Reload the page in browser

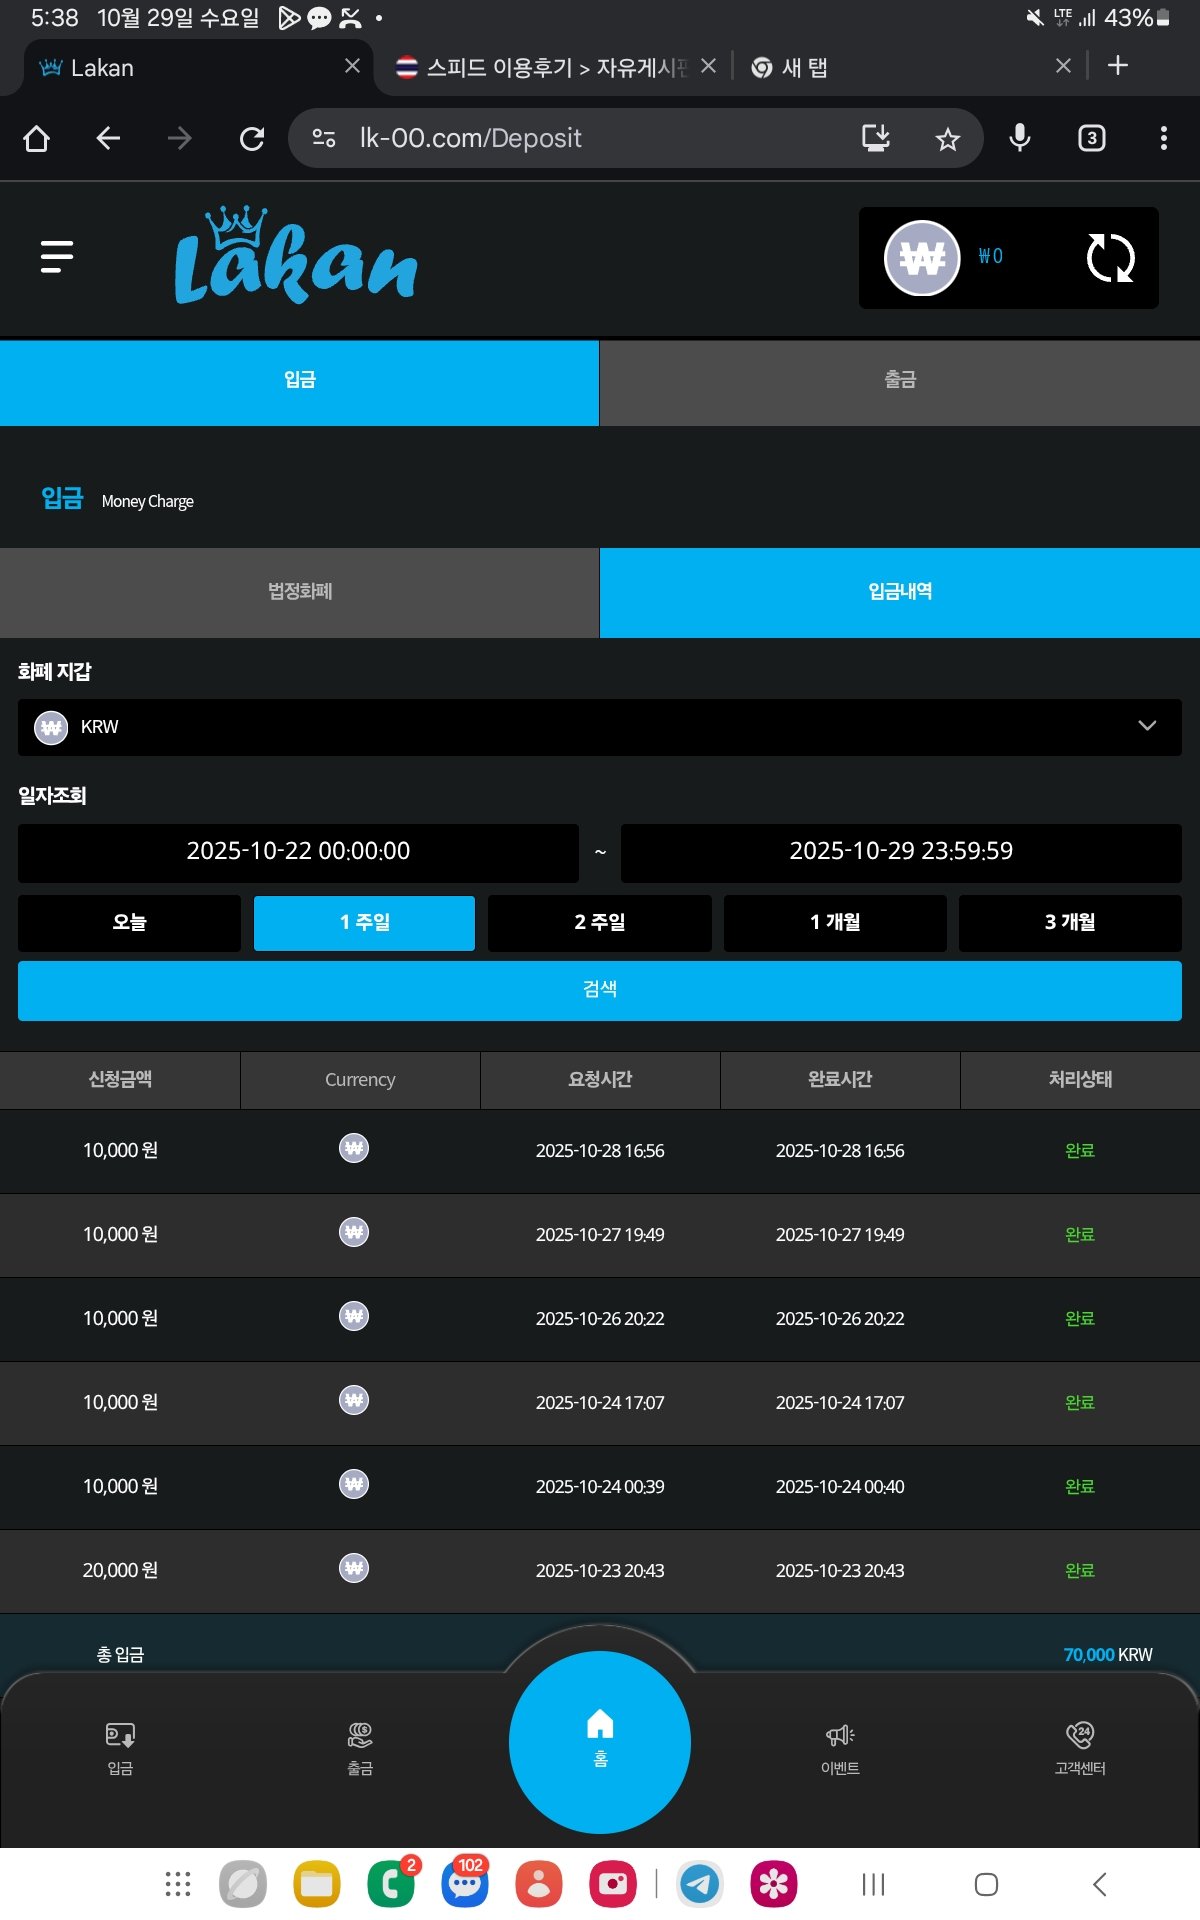coord(252,139)
